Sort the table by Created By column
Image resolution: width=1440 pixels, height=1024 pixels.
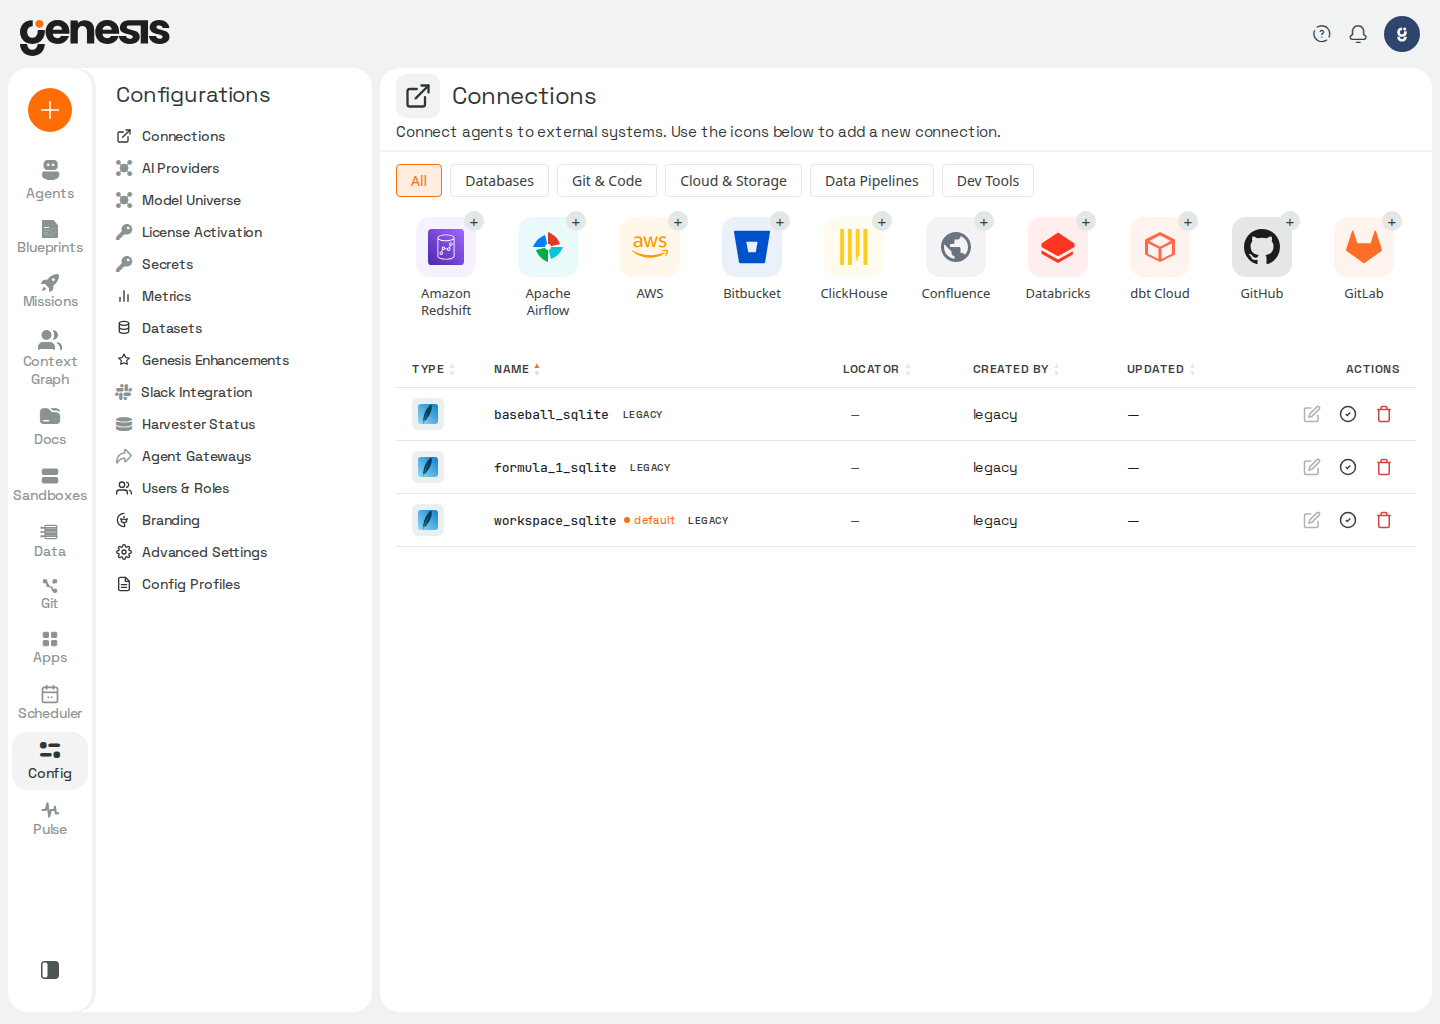pyautogui.click(x=1015, y=369)
